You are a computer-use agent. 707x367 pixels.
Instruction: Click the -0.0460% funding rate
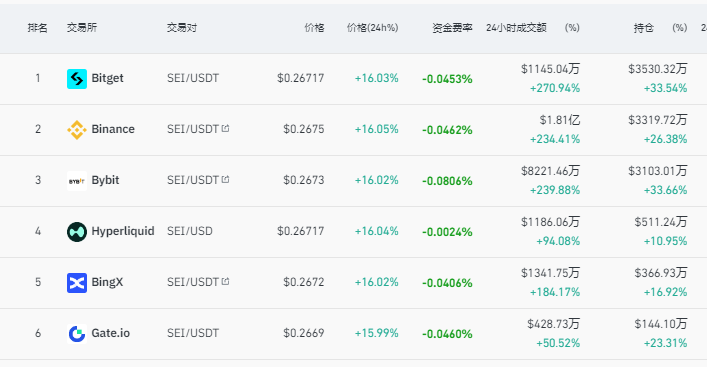447,334
